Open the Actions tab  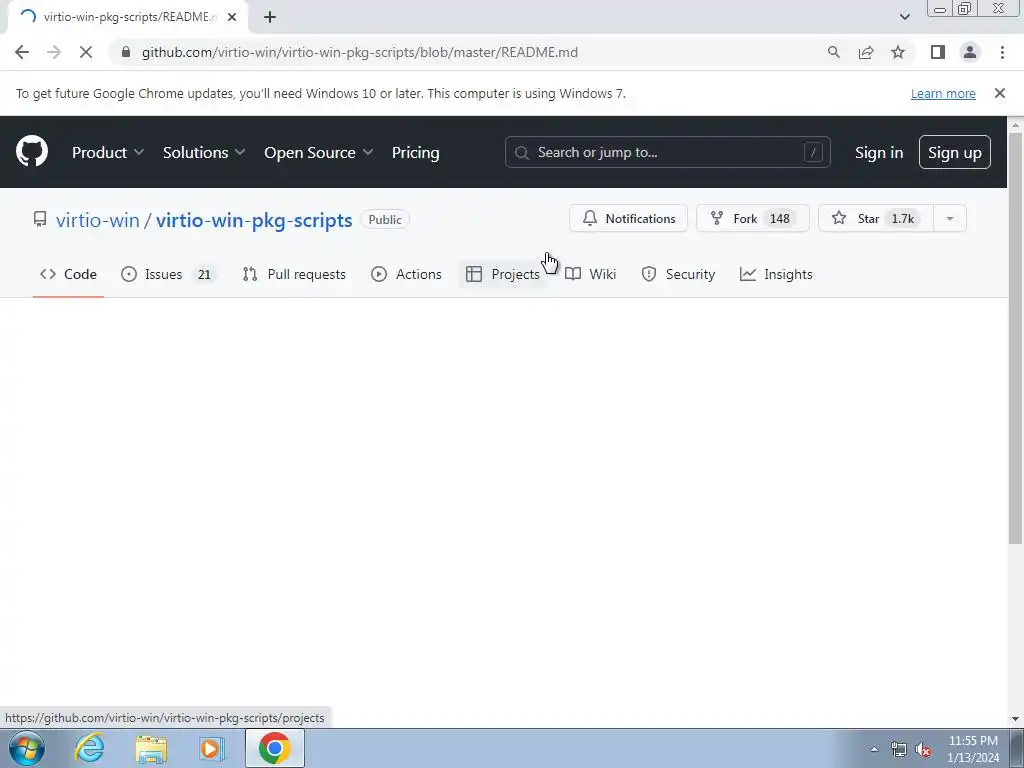(406, 274)
